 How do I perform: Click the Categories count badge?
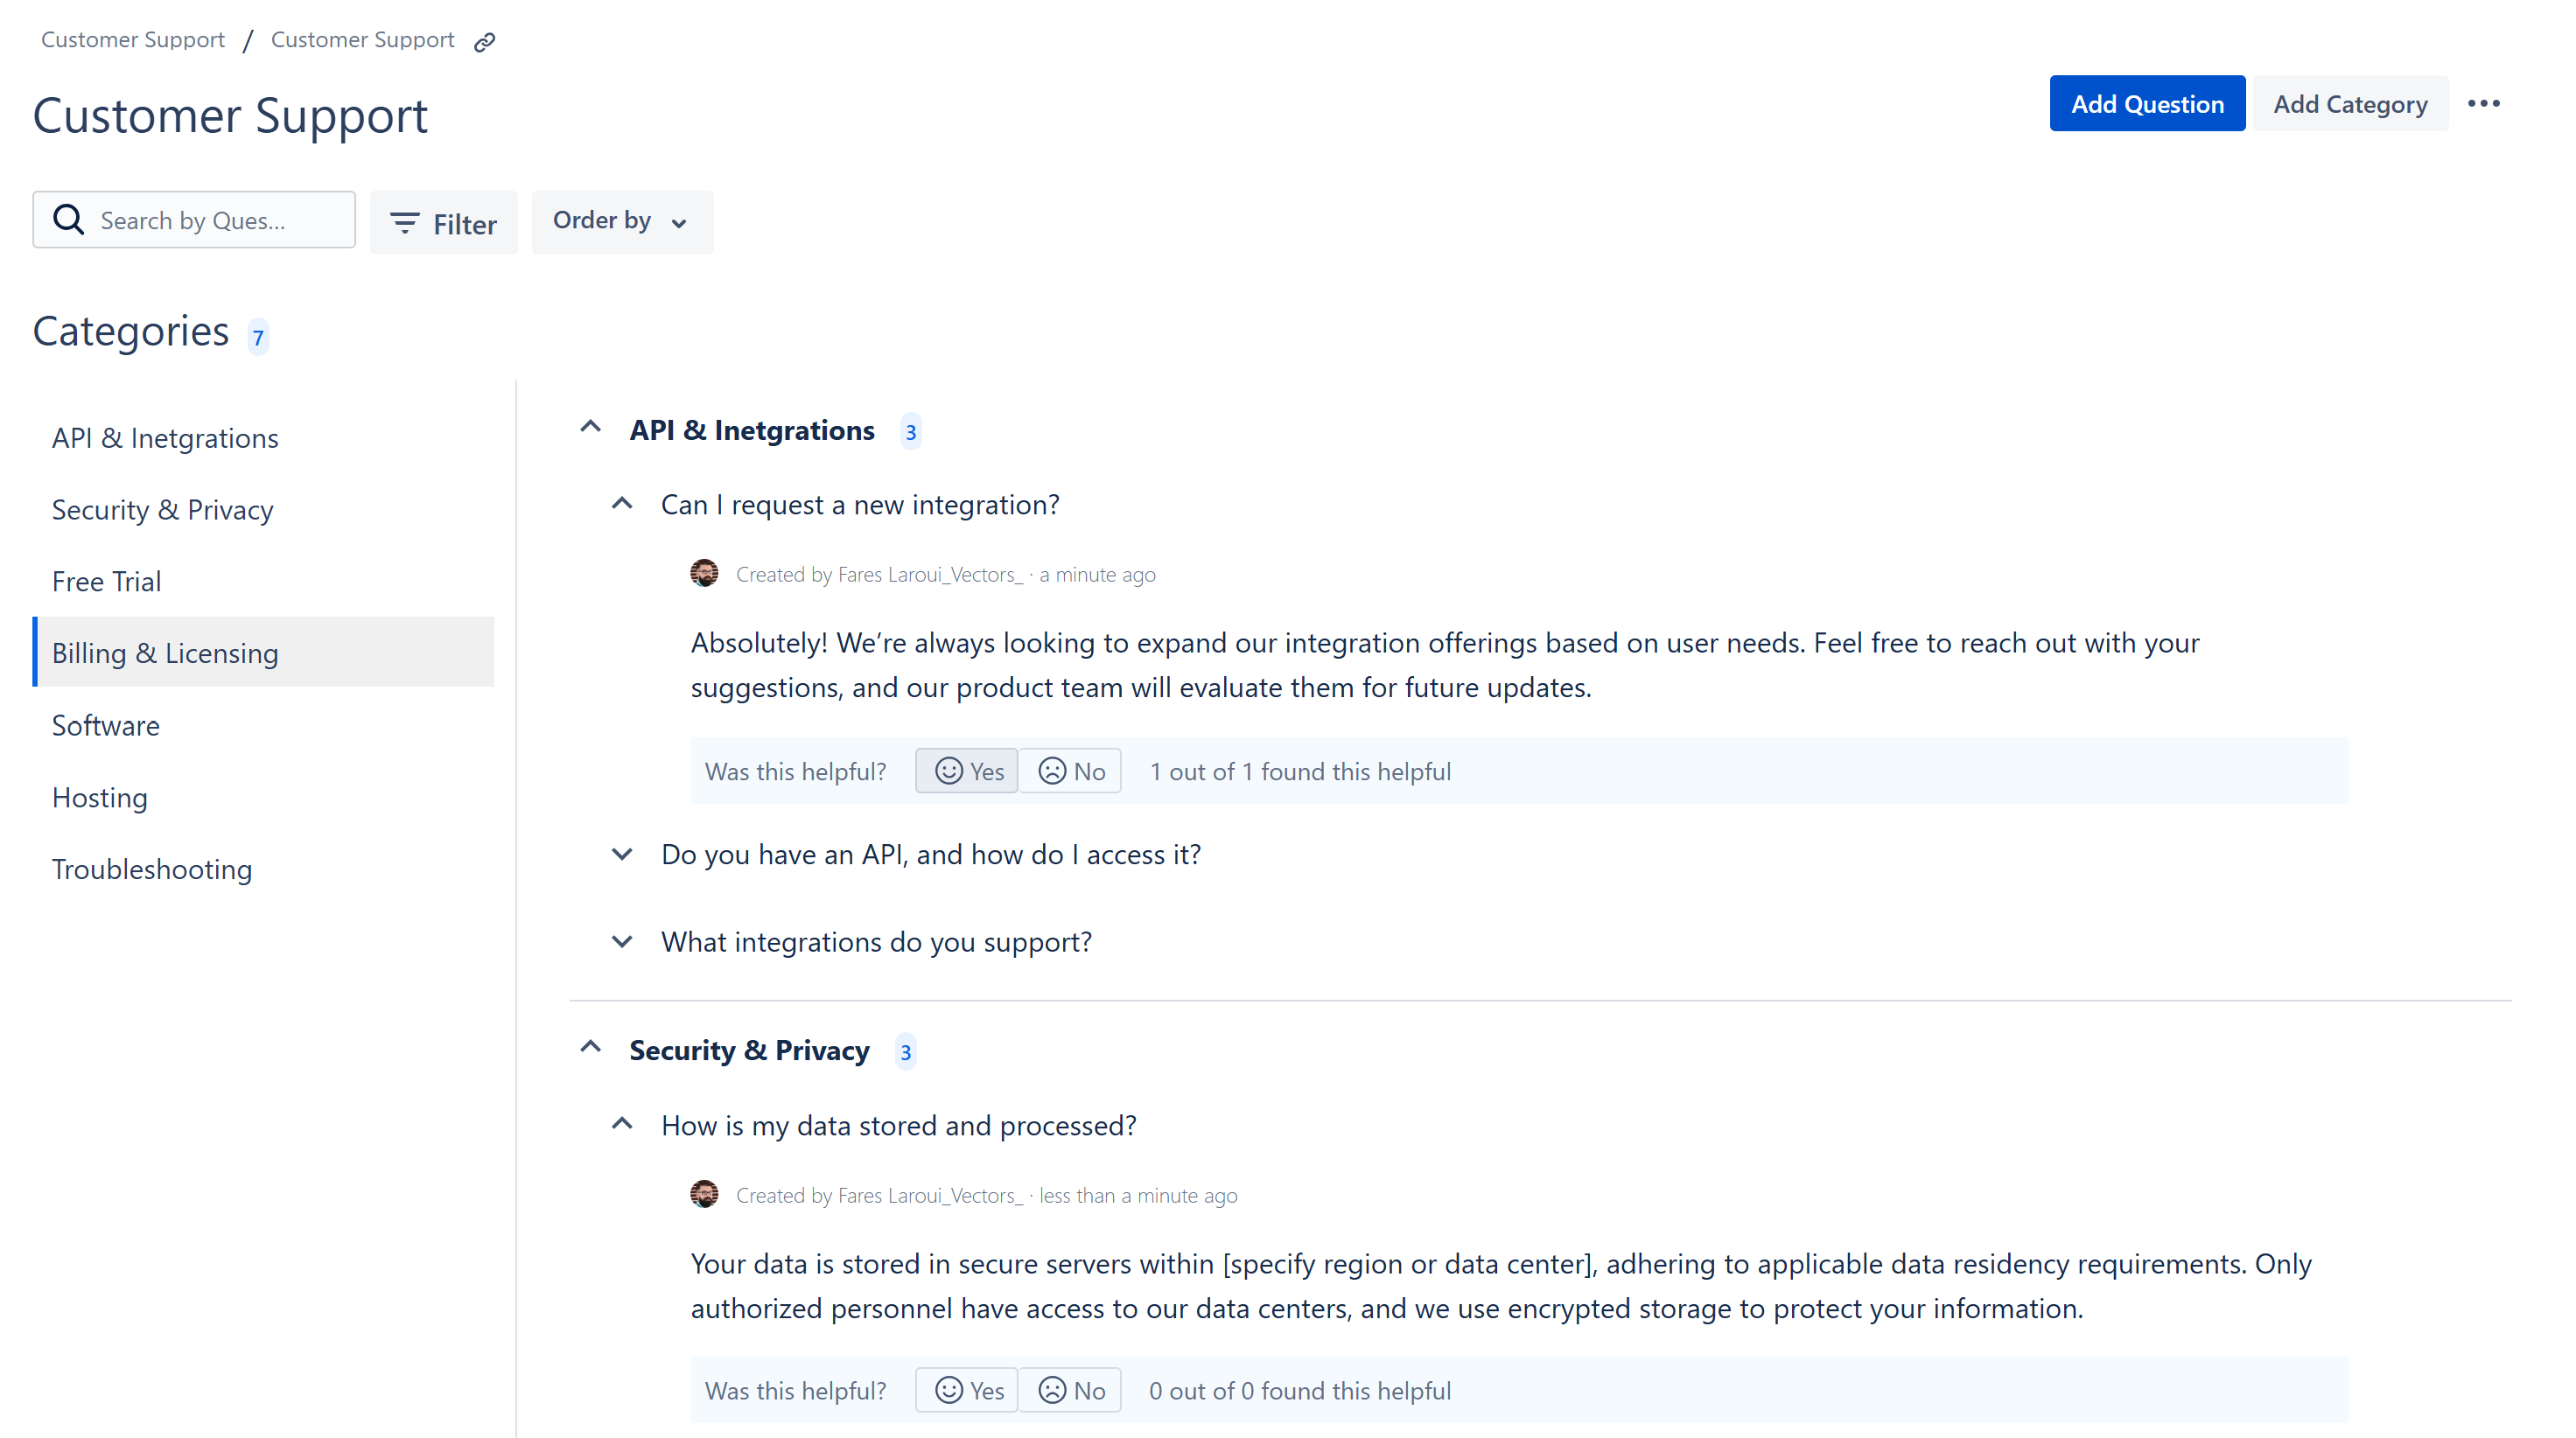tap(258, 337)
